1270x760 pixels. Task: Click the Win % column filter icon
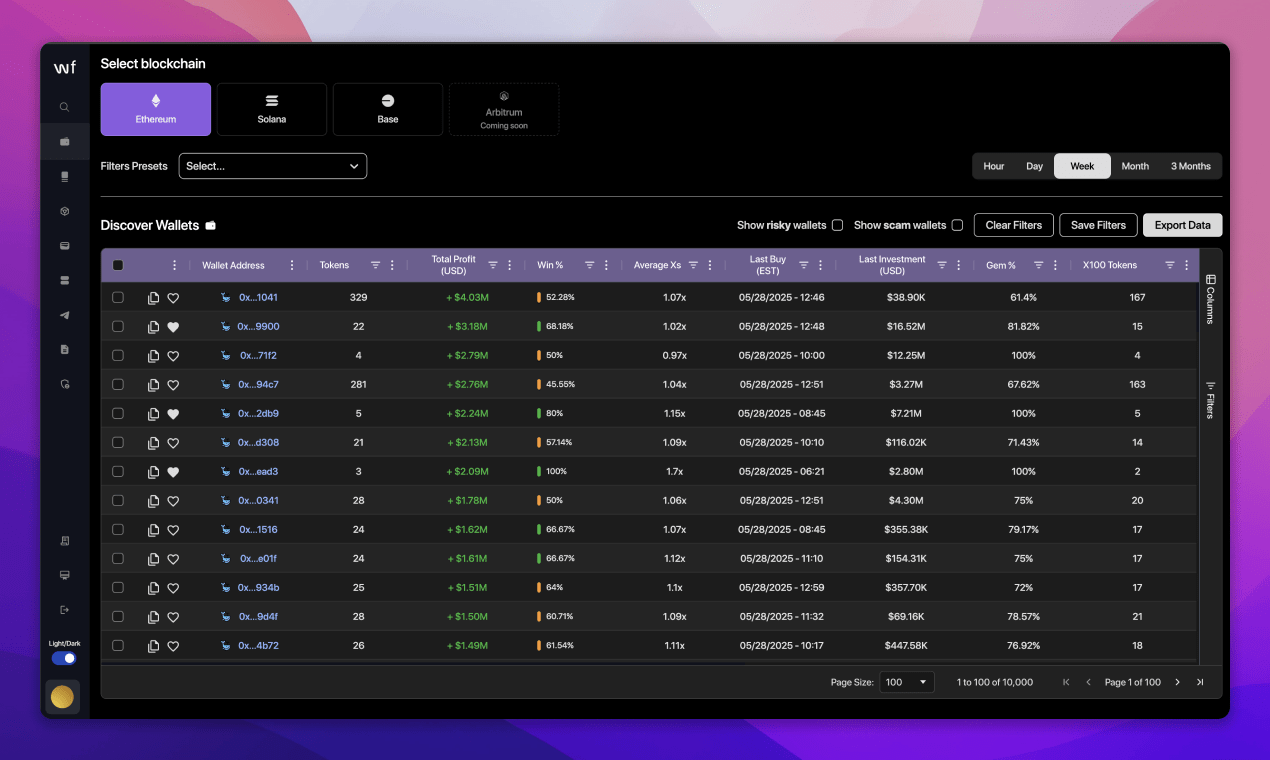click(589, 265)
